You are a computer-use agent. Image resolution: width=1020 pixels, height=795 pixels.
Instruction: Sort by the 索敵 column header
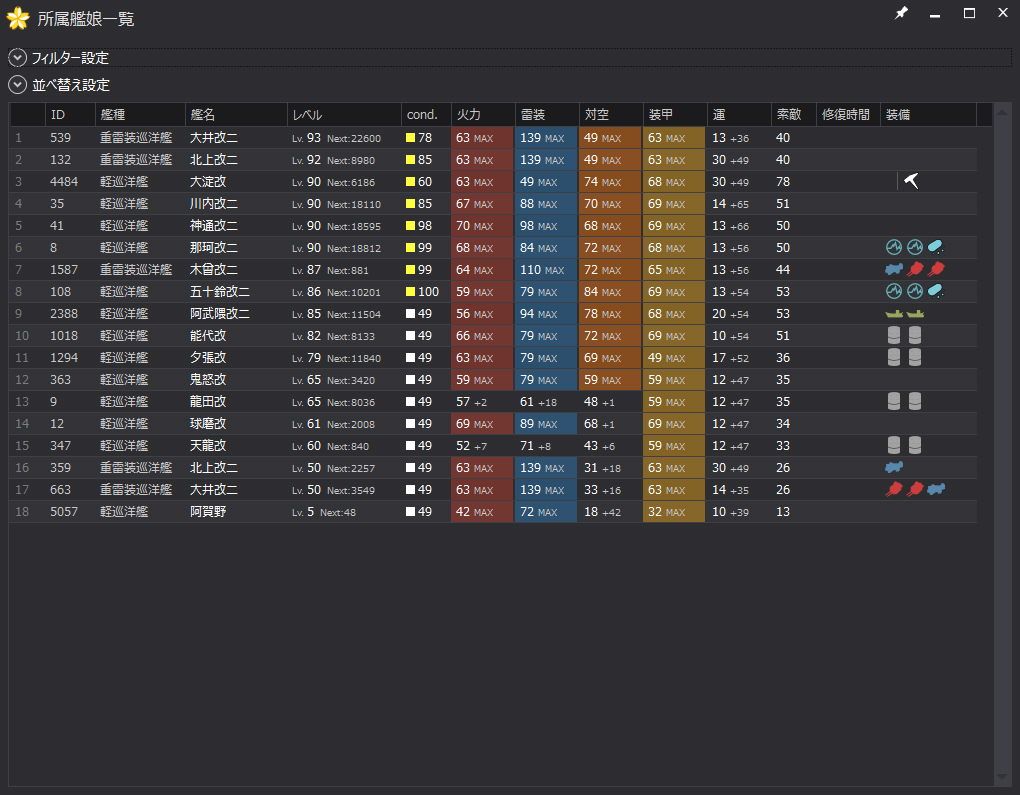click(x=794, y=115)
